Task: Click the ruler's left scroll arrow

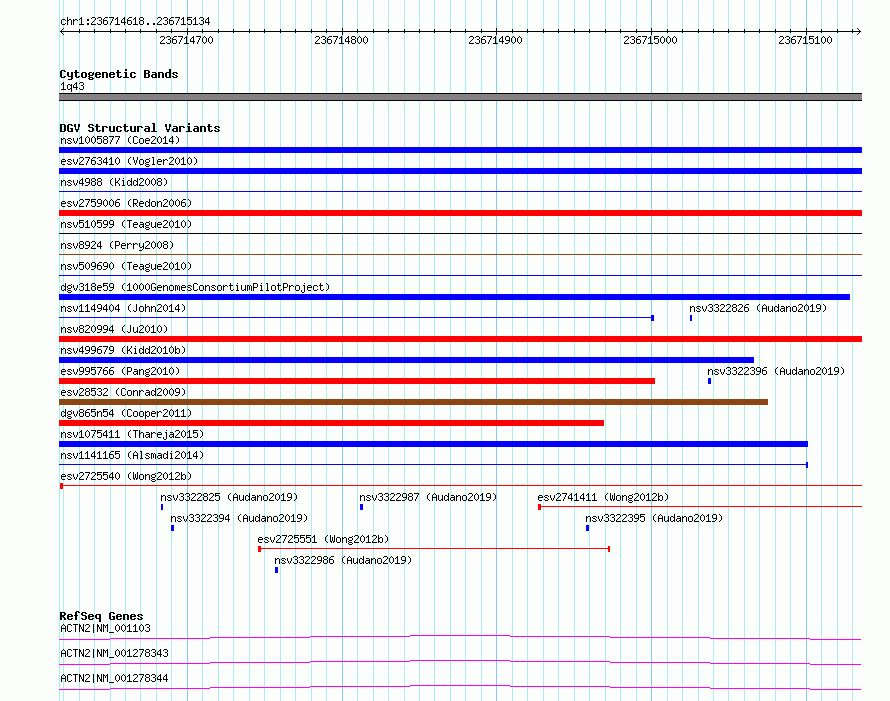Action: coord(62,31)
